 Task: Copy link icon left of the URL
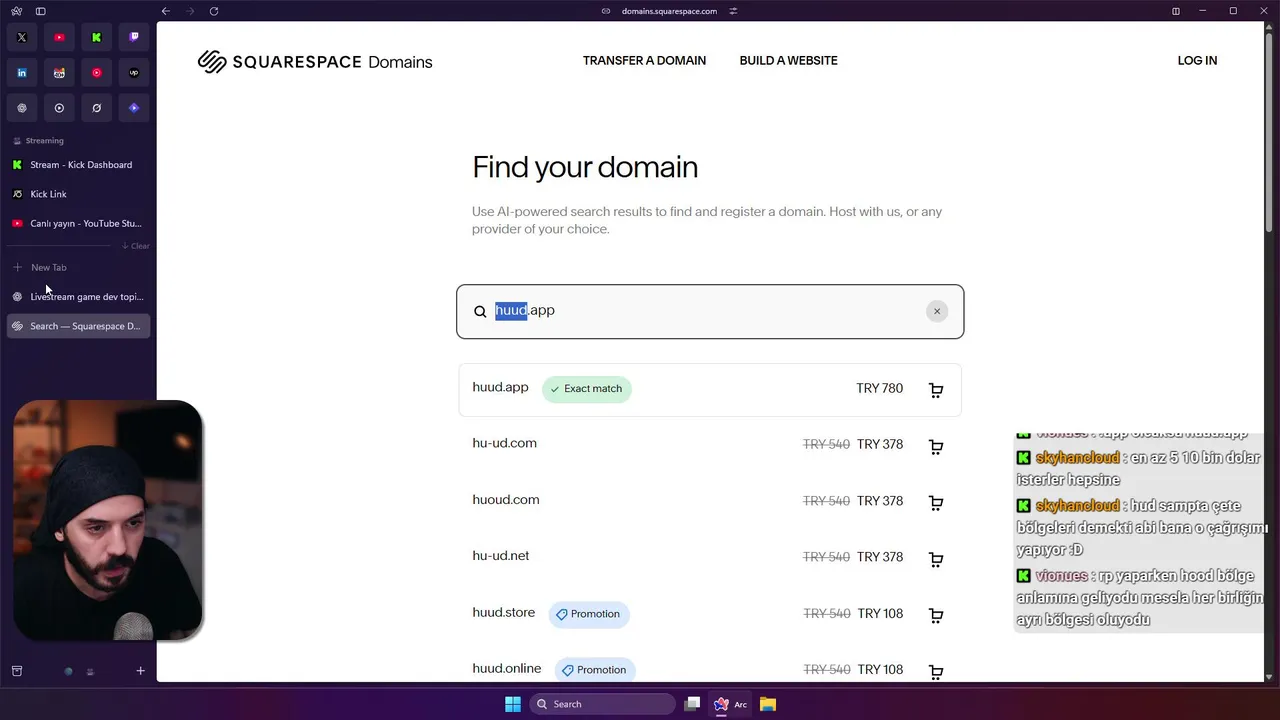click(606, 11)
